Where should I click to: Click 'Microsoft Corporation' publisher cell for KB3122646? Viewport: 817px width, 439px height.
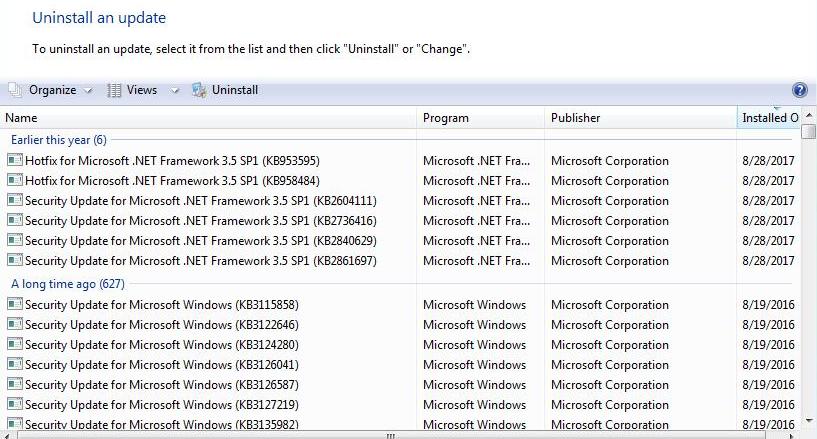point(610,324)
